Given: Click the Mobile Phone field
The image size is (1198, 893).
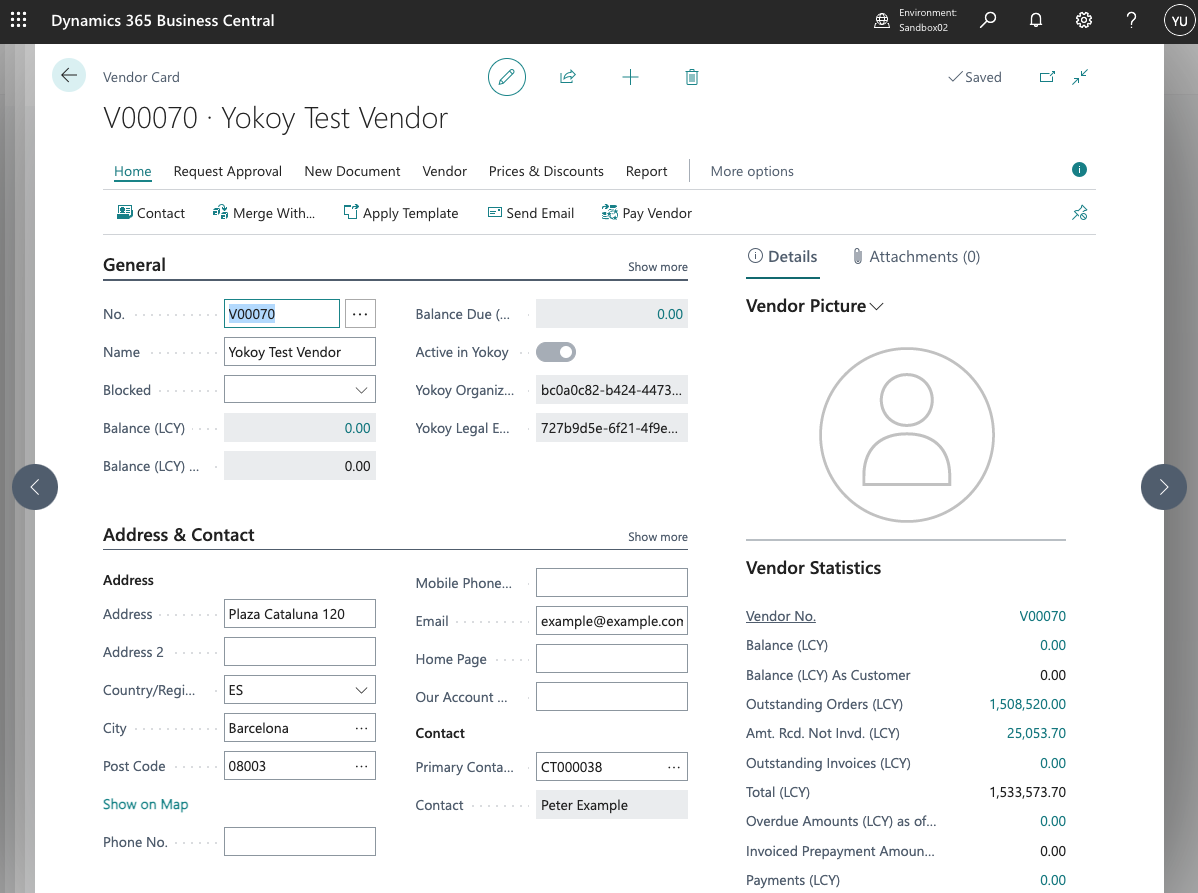Looking at the screenshot, I should (612, 583).
